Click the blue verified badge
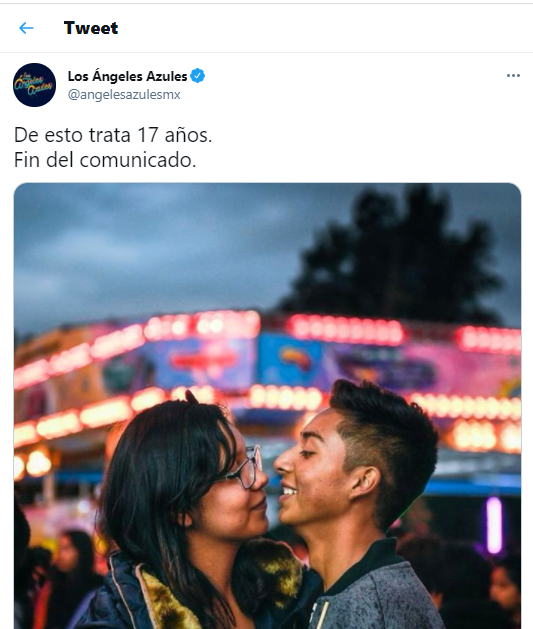 click(x=197, y=76)
